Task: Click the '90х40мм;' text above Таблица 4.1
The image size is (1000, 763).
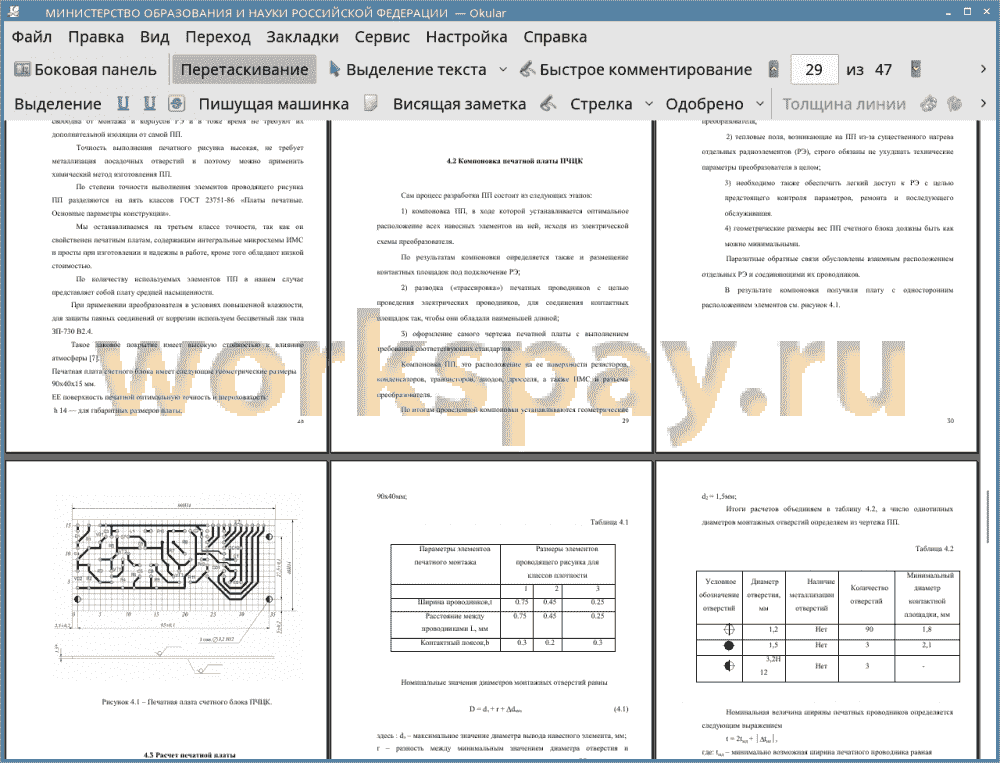Action: [392, 496]
